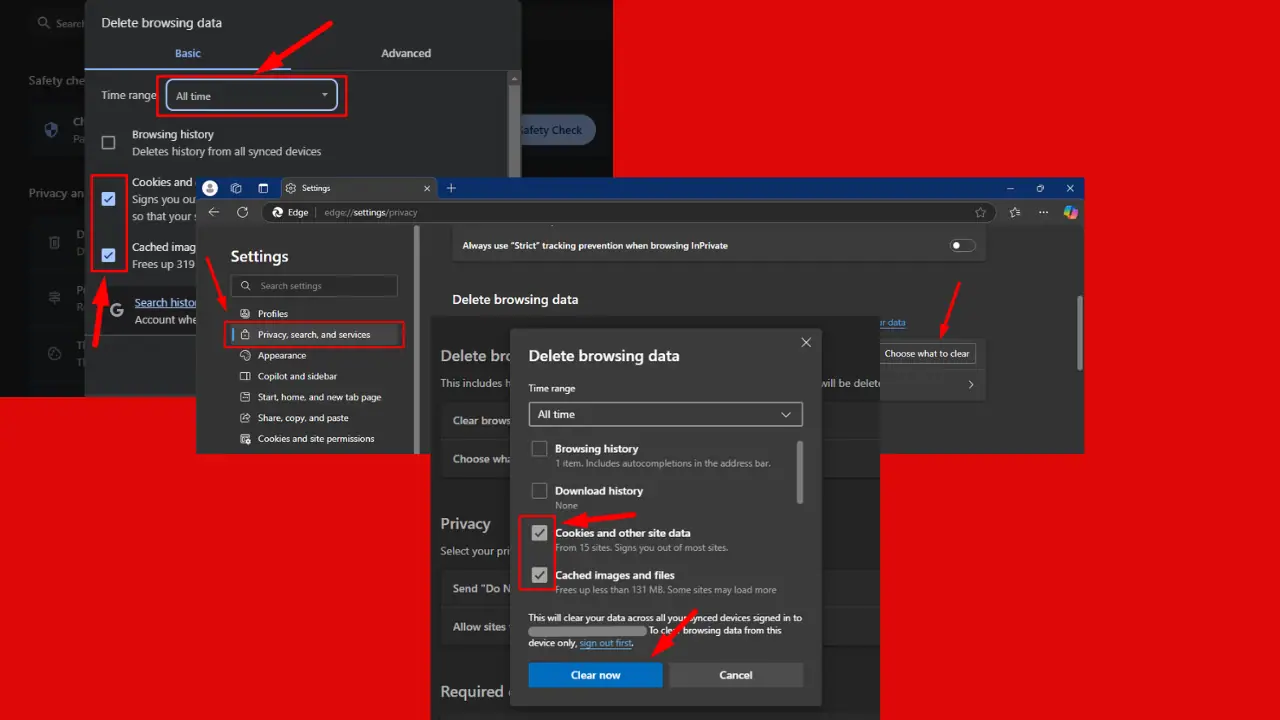Click Cancel in Edge delete dialog

tap(736, 675)
